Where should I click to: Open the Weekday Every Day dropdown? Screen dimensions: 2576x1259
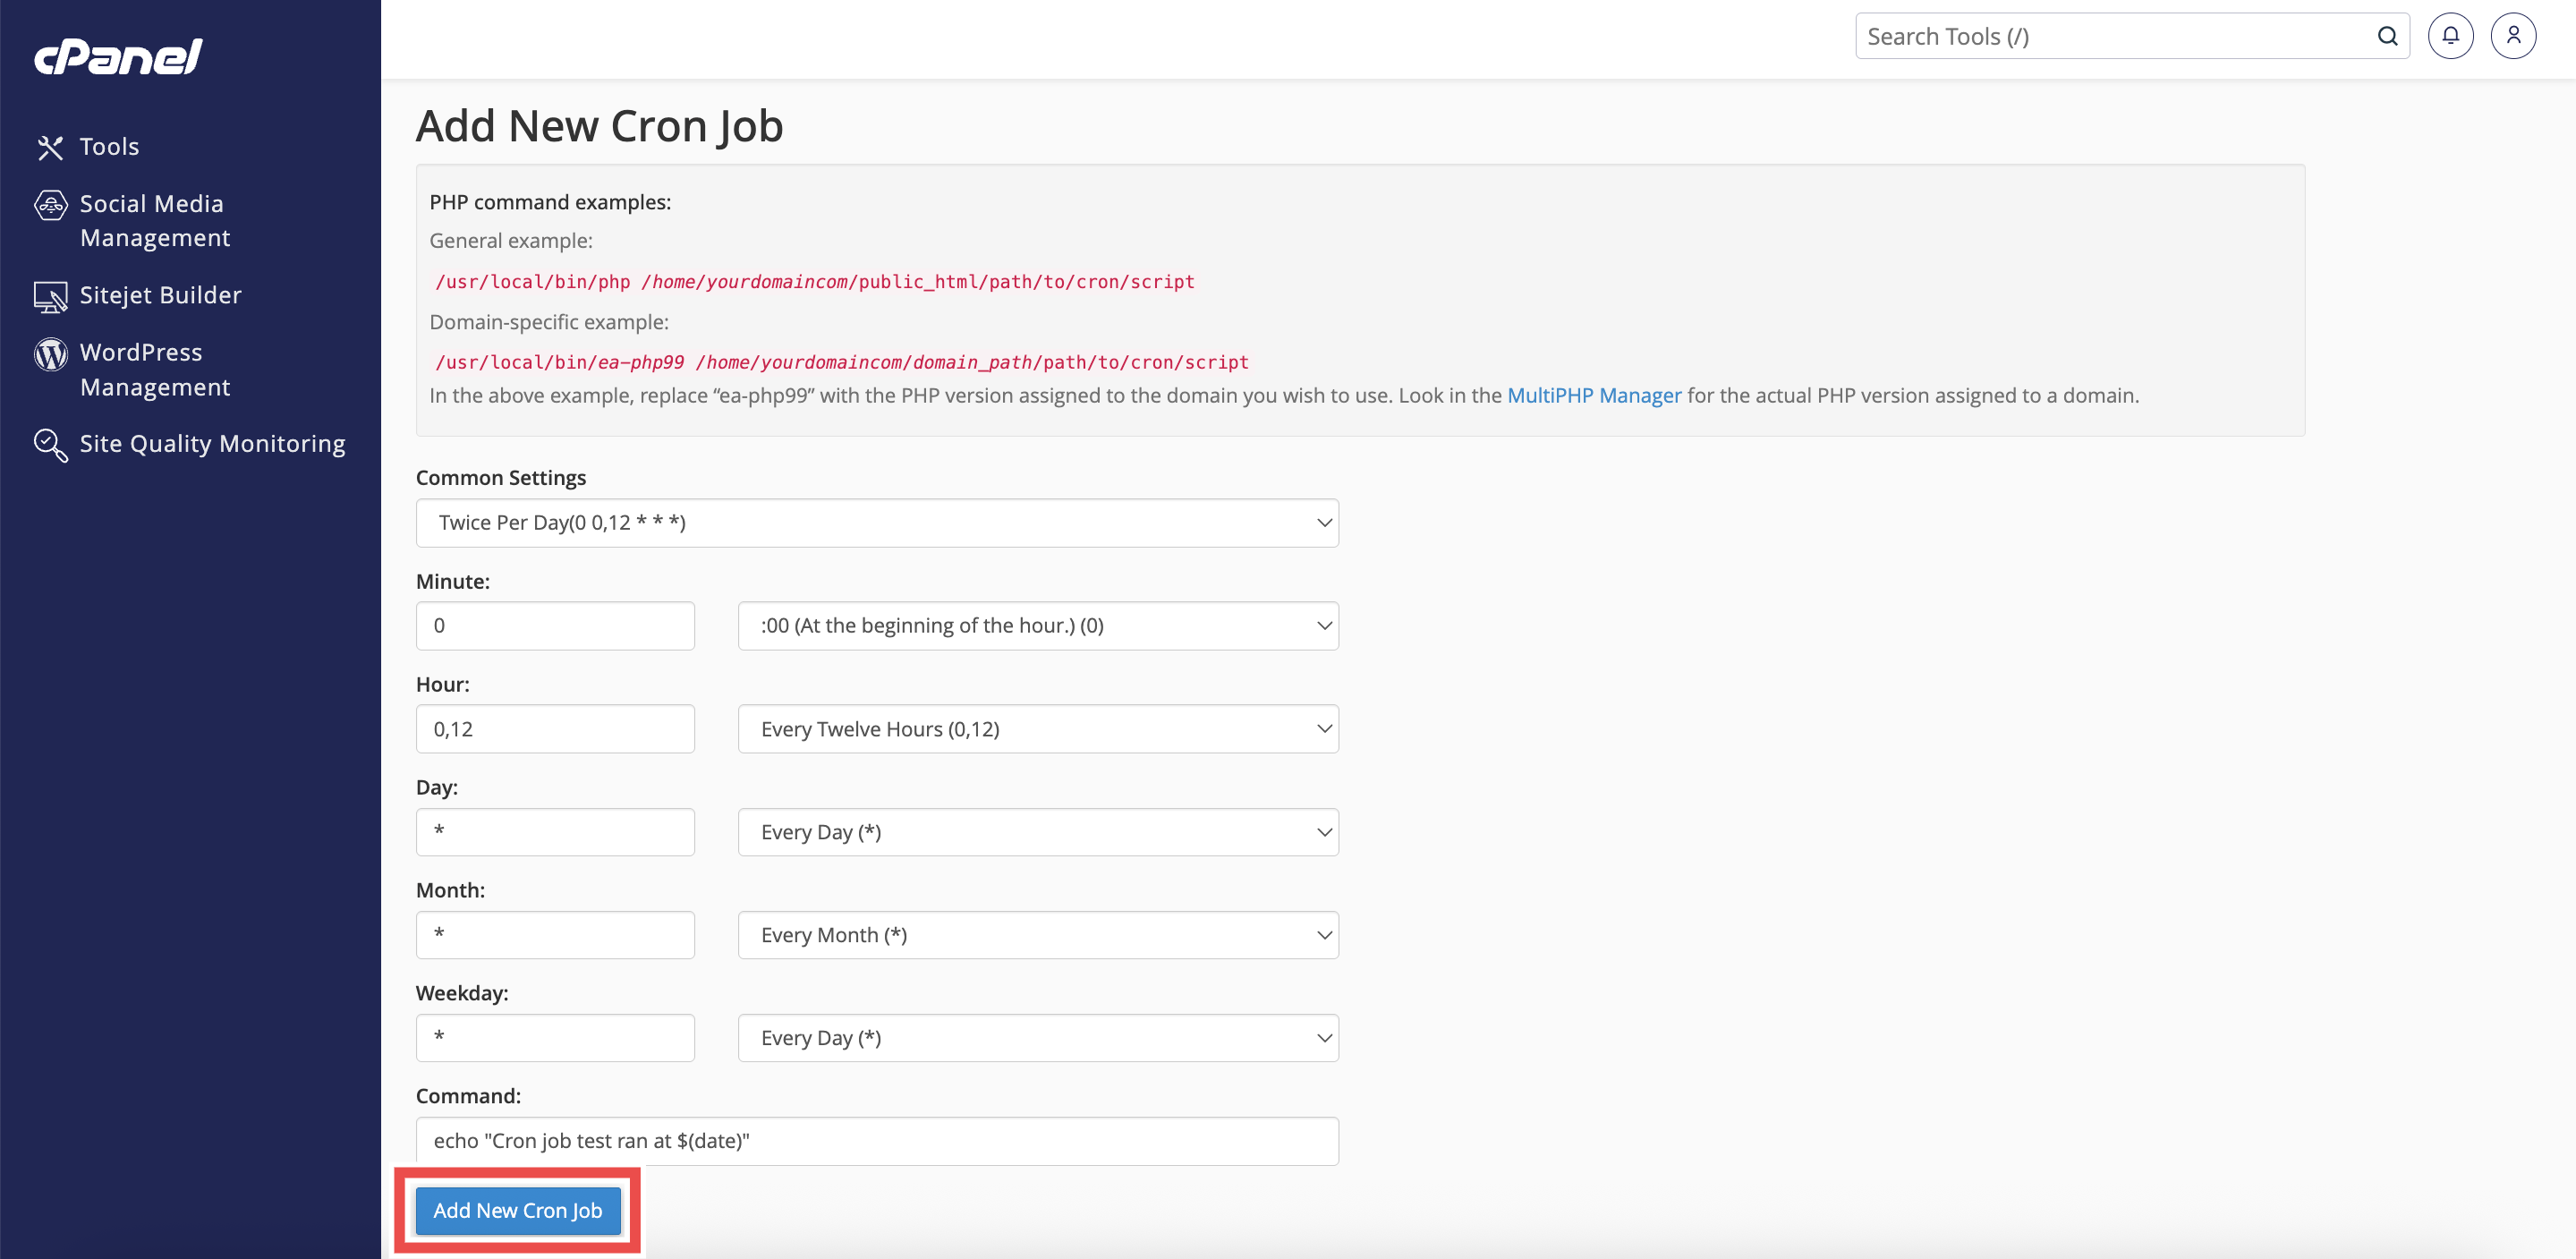pos(1037,1038)
